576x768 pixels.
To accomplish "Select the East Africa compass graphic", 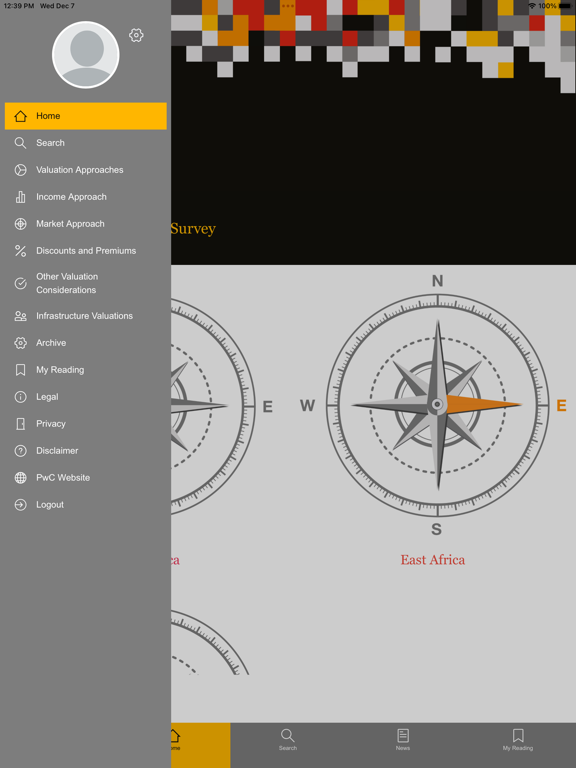I will 437,405.
